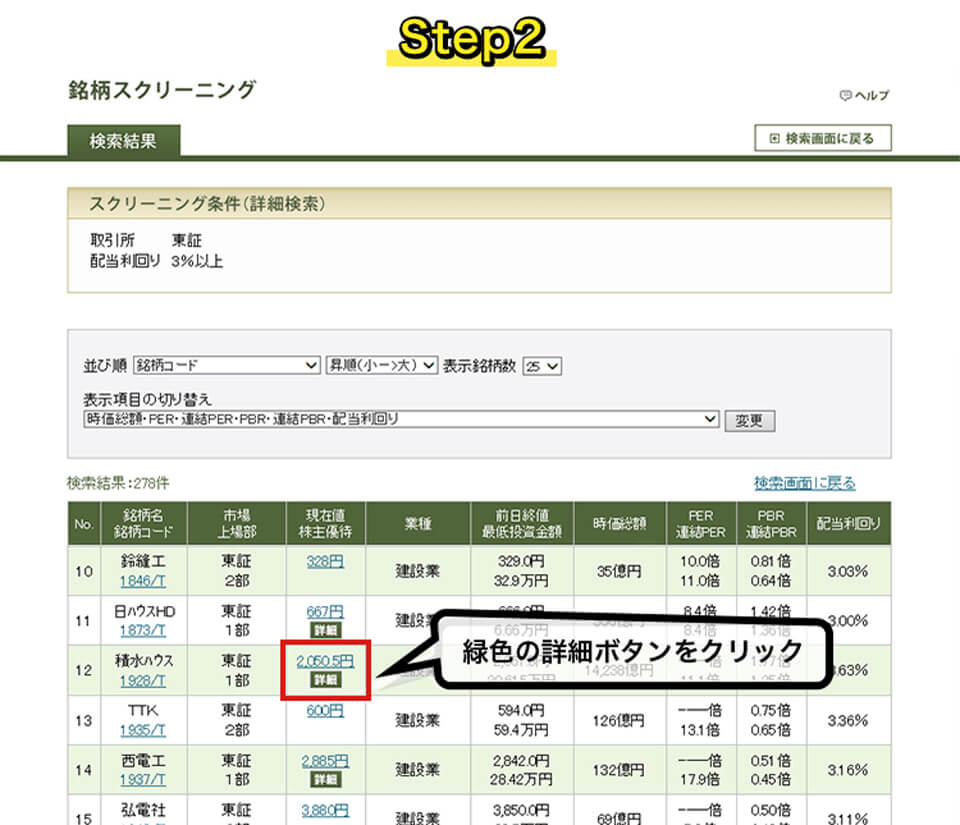
Task: Click the 変更 button
Action: [x=749, y=420]
